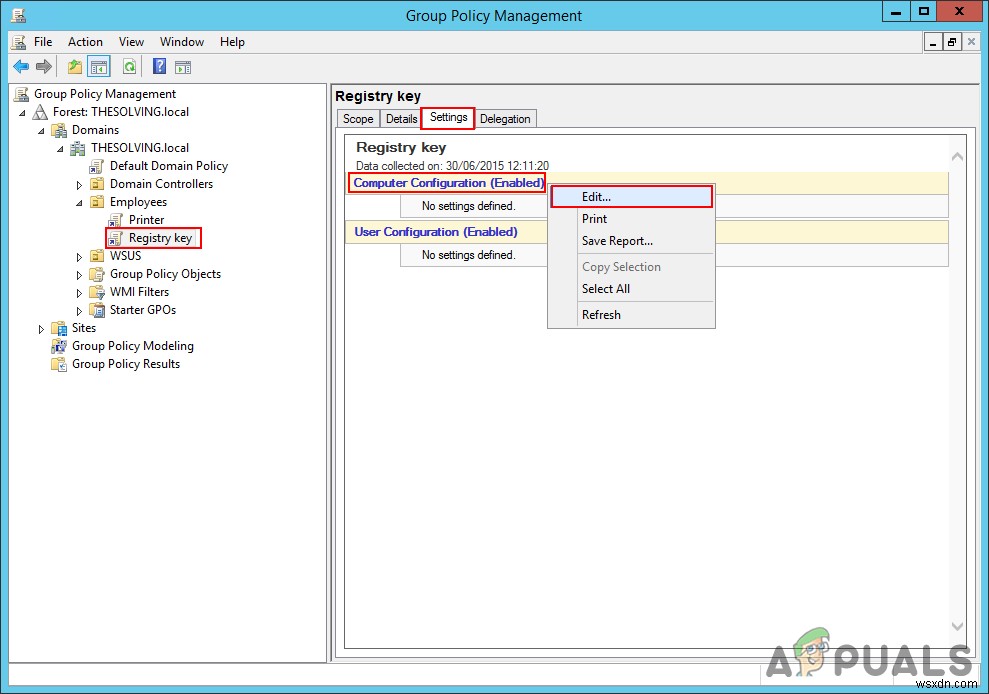
Task: Expand the WSUS tree node
Action: tap(80, 256)
